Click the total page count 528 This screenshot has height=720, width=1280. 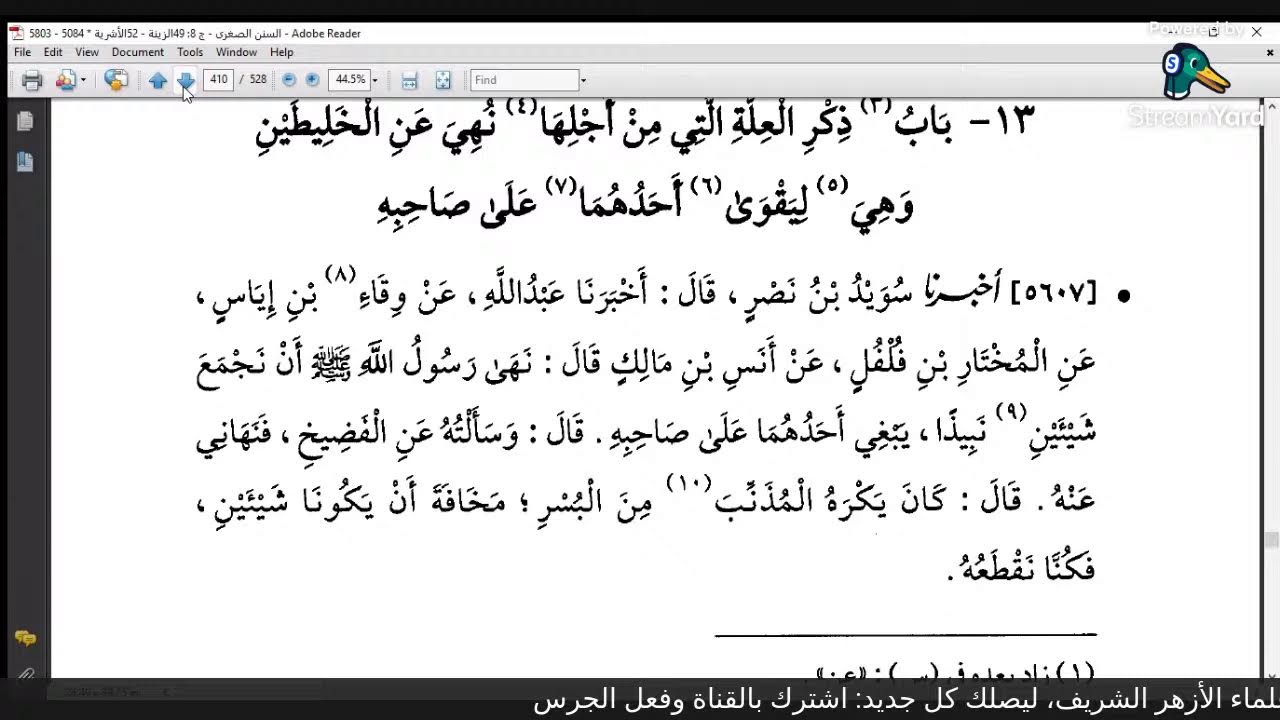(258, 79)
